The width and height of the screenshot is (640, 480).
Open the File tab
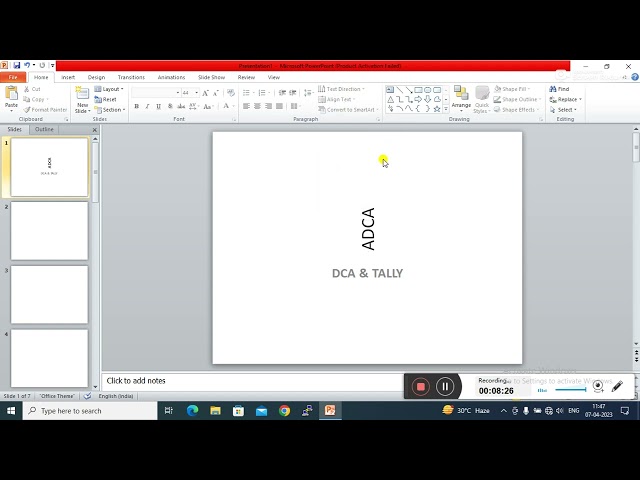(x=13, y=77)
